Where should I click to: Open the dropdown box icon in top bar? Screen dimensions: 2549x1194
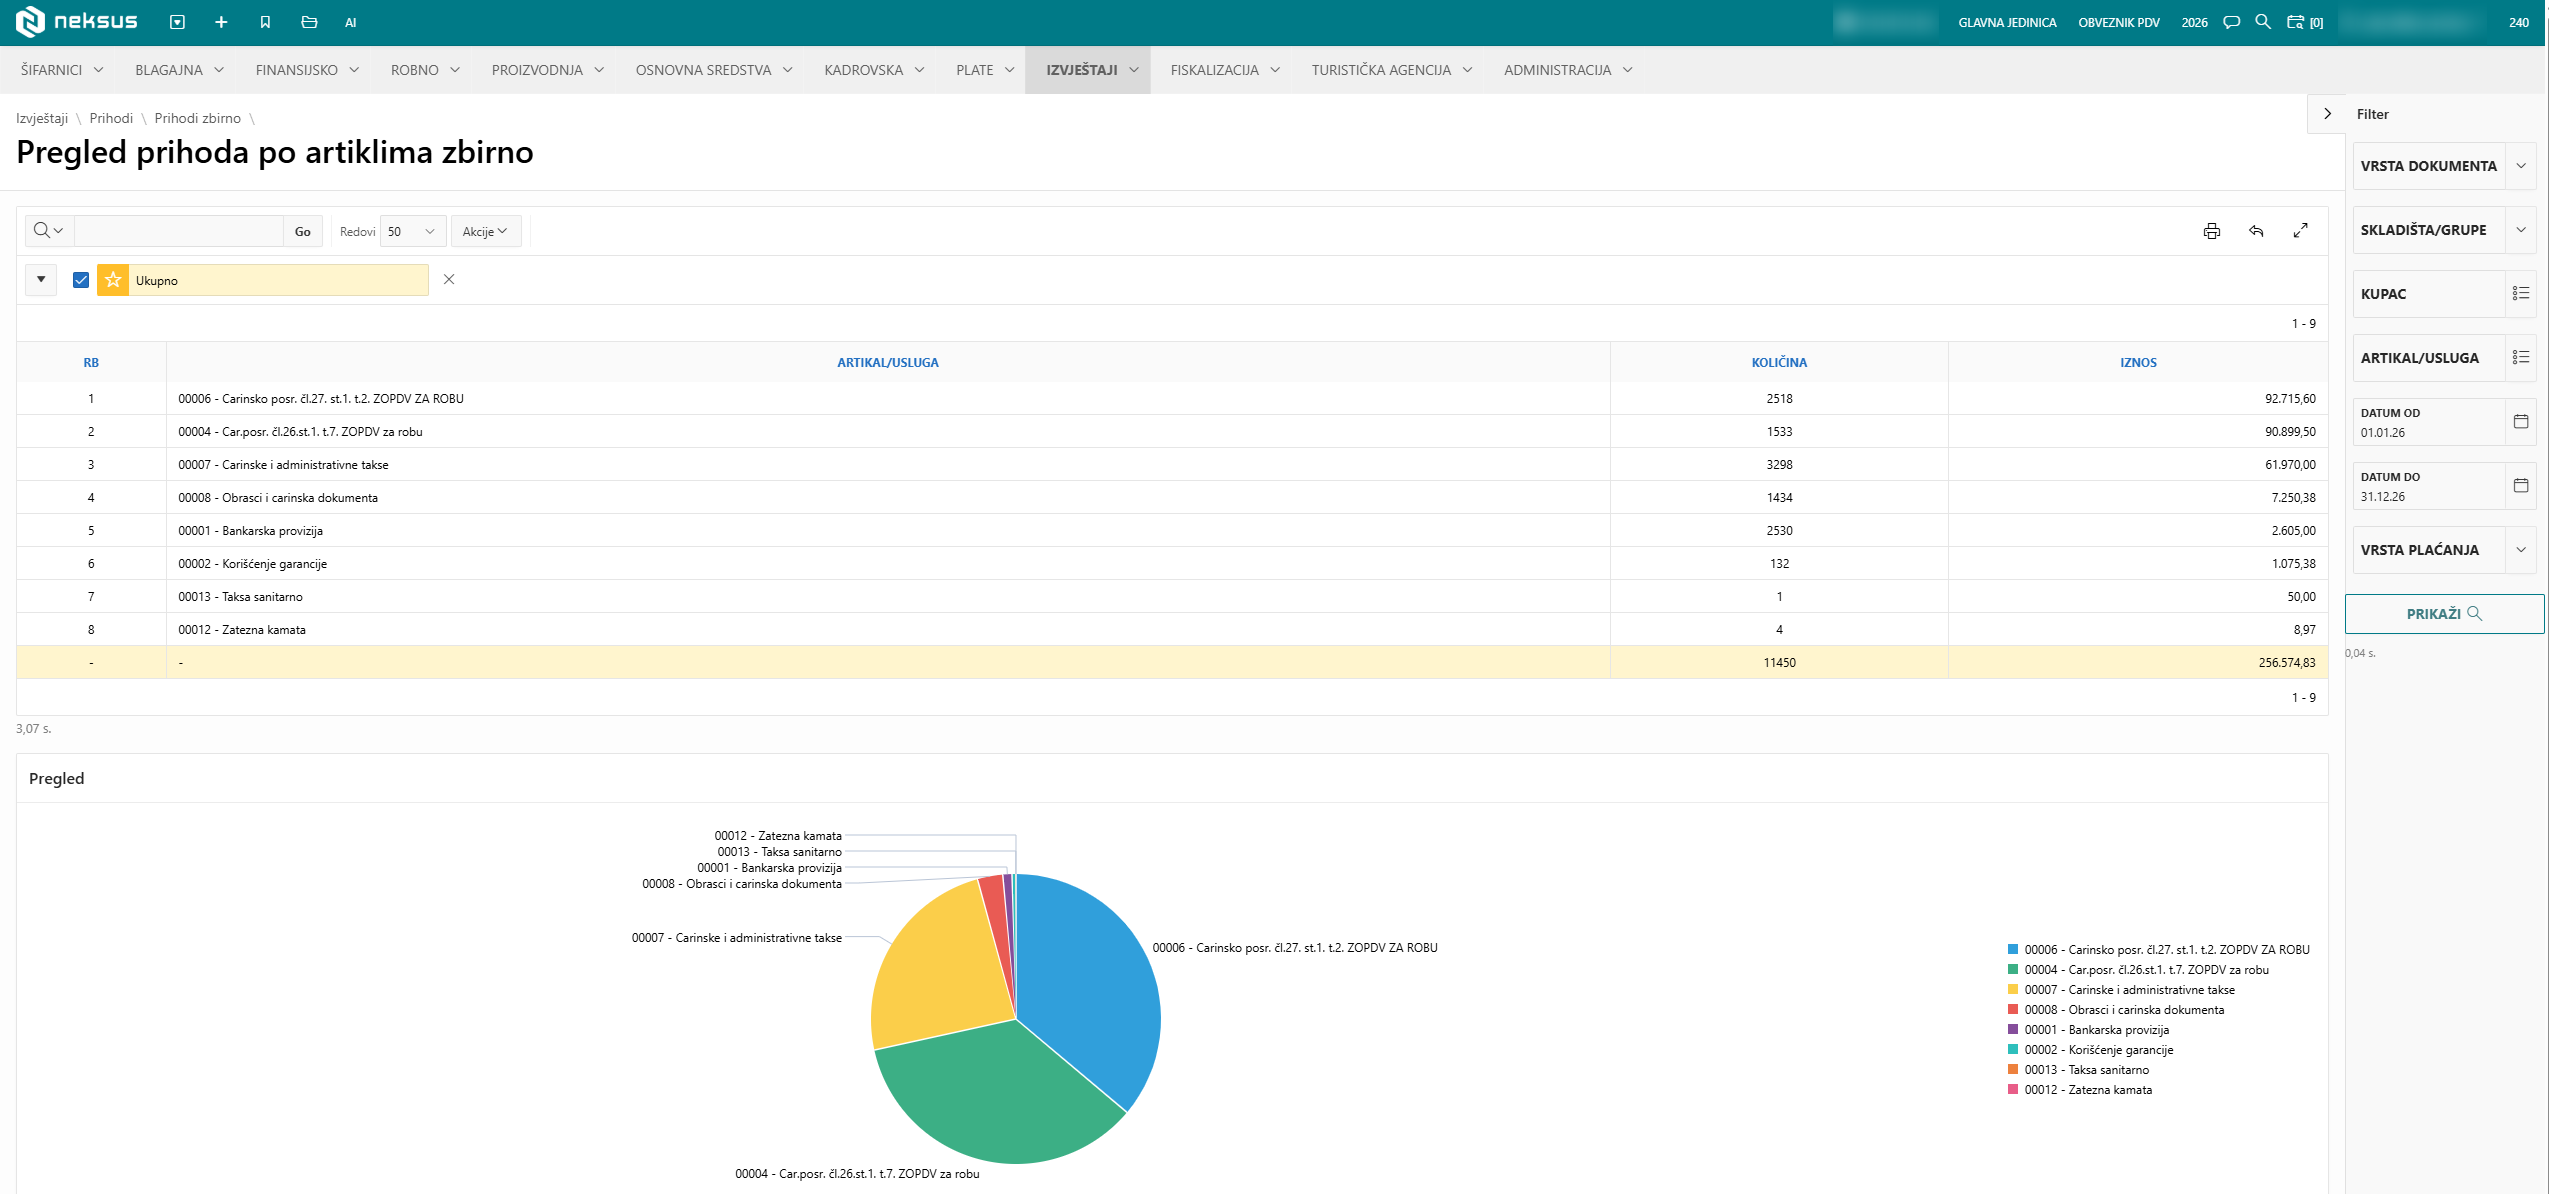(x=177, y=22)
